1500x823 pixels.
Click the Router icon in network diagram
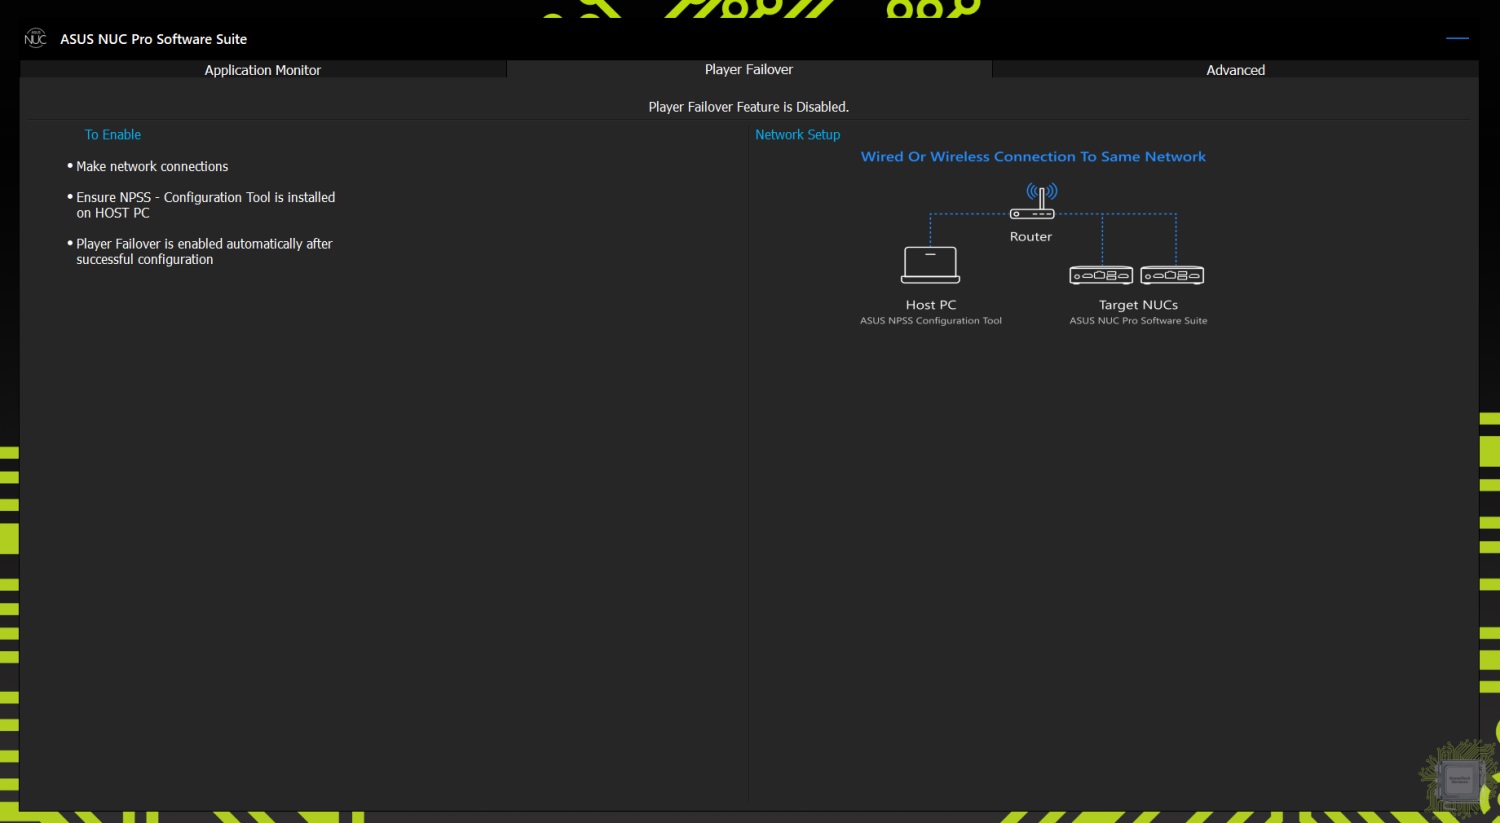pyautogui.click(x=1032, y=201)
